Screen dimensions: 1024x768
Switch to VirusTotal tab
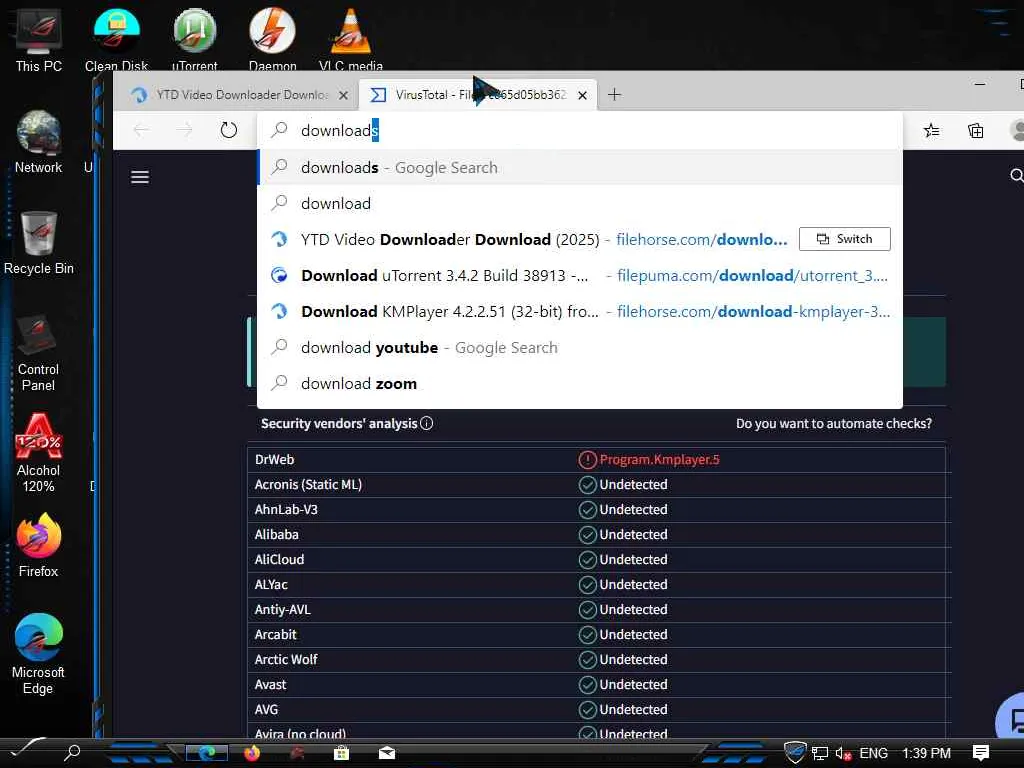pos(478,95)
